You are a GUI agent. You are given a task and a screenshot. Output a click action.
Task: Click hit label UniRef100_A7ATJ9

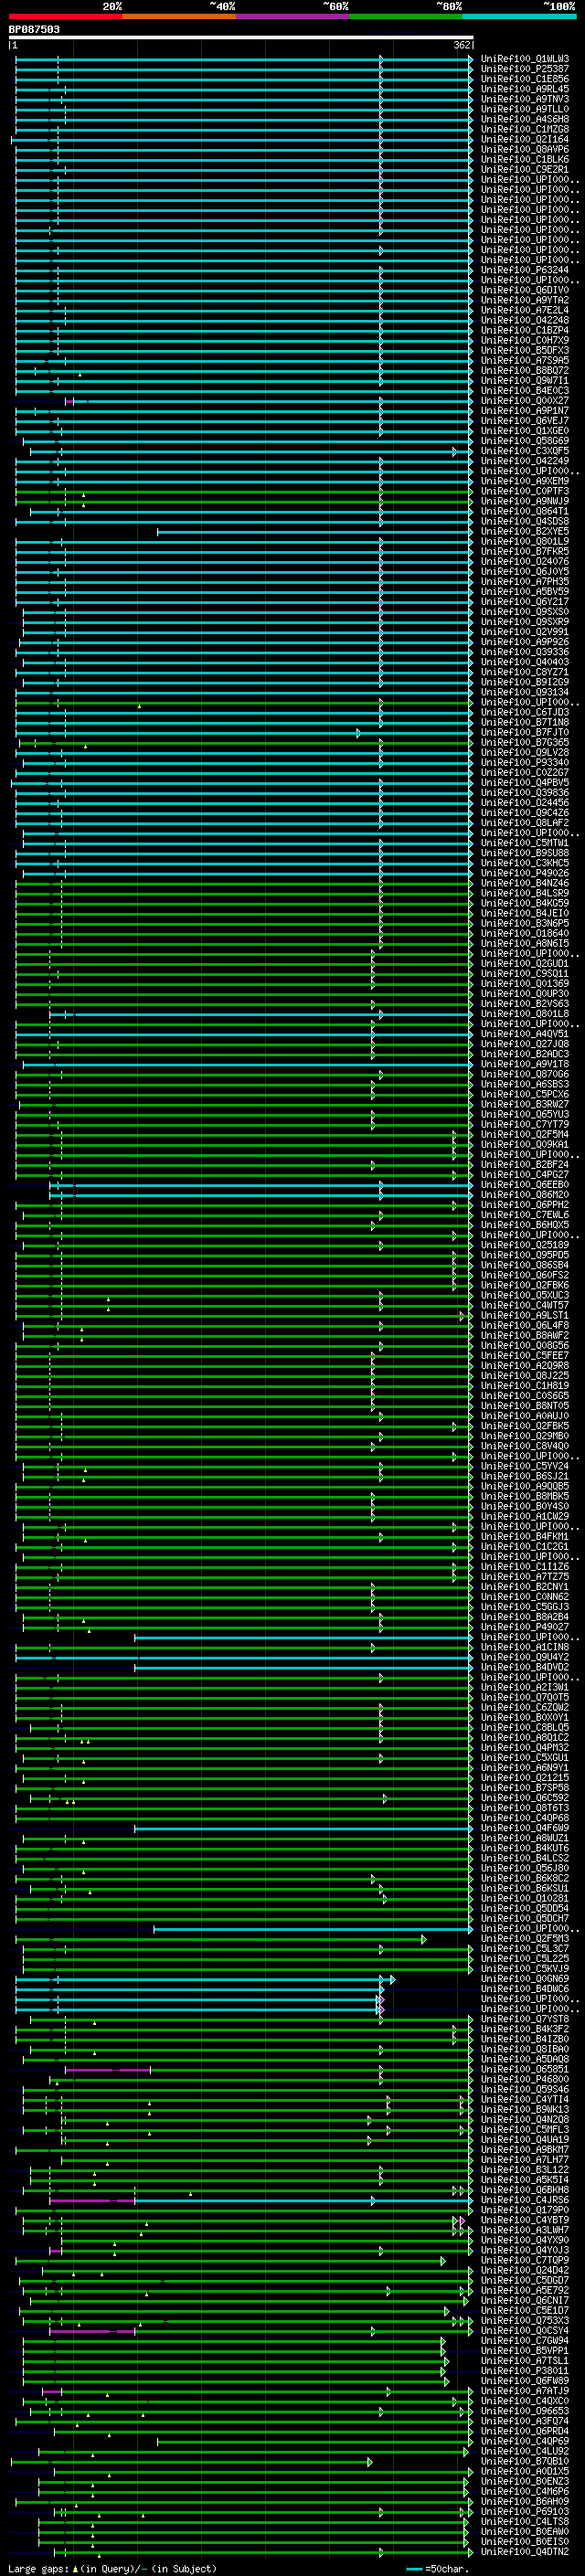coord(524,2390)
